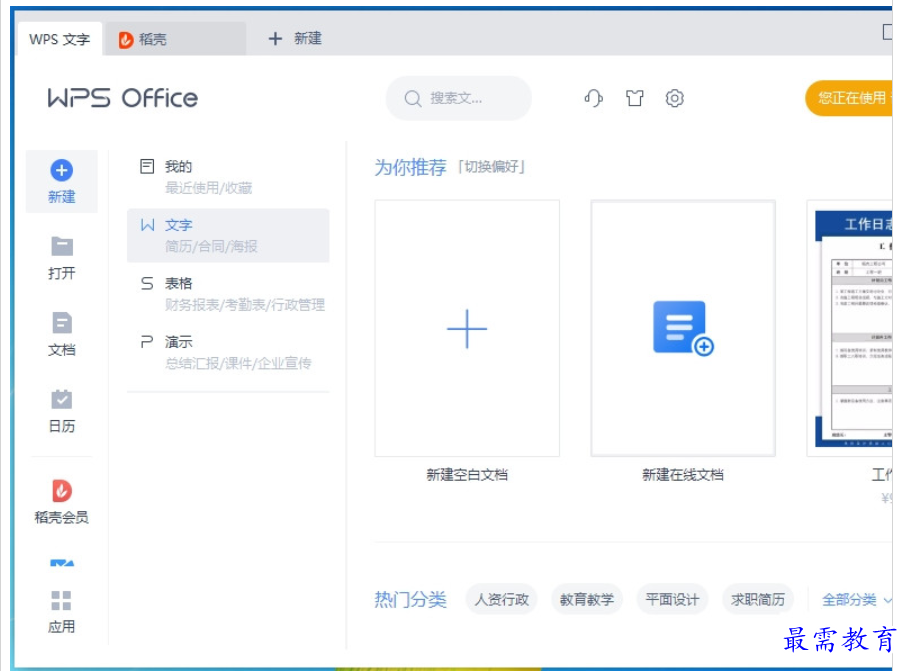Click the 搜索文 search field
This screenshot has height=671, width=905.
coord(458,99)
